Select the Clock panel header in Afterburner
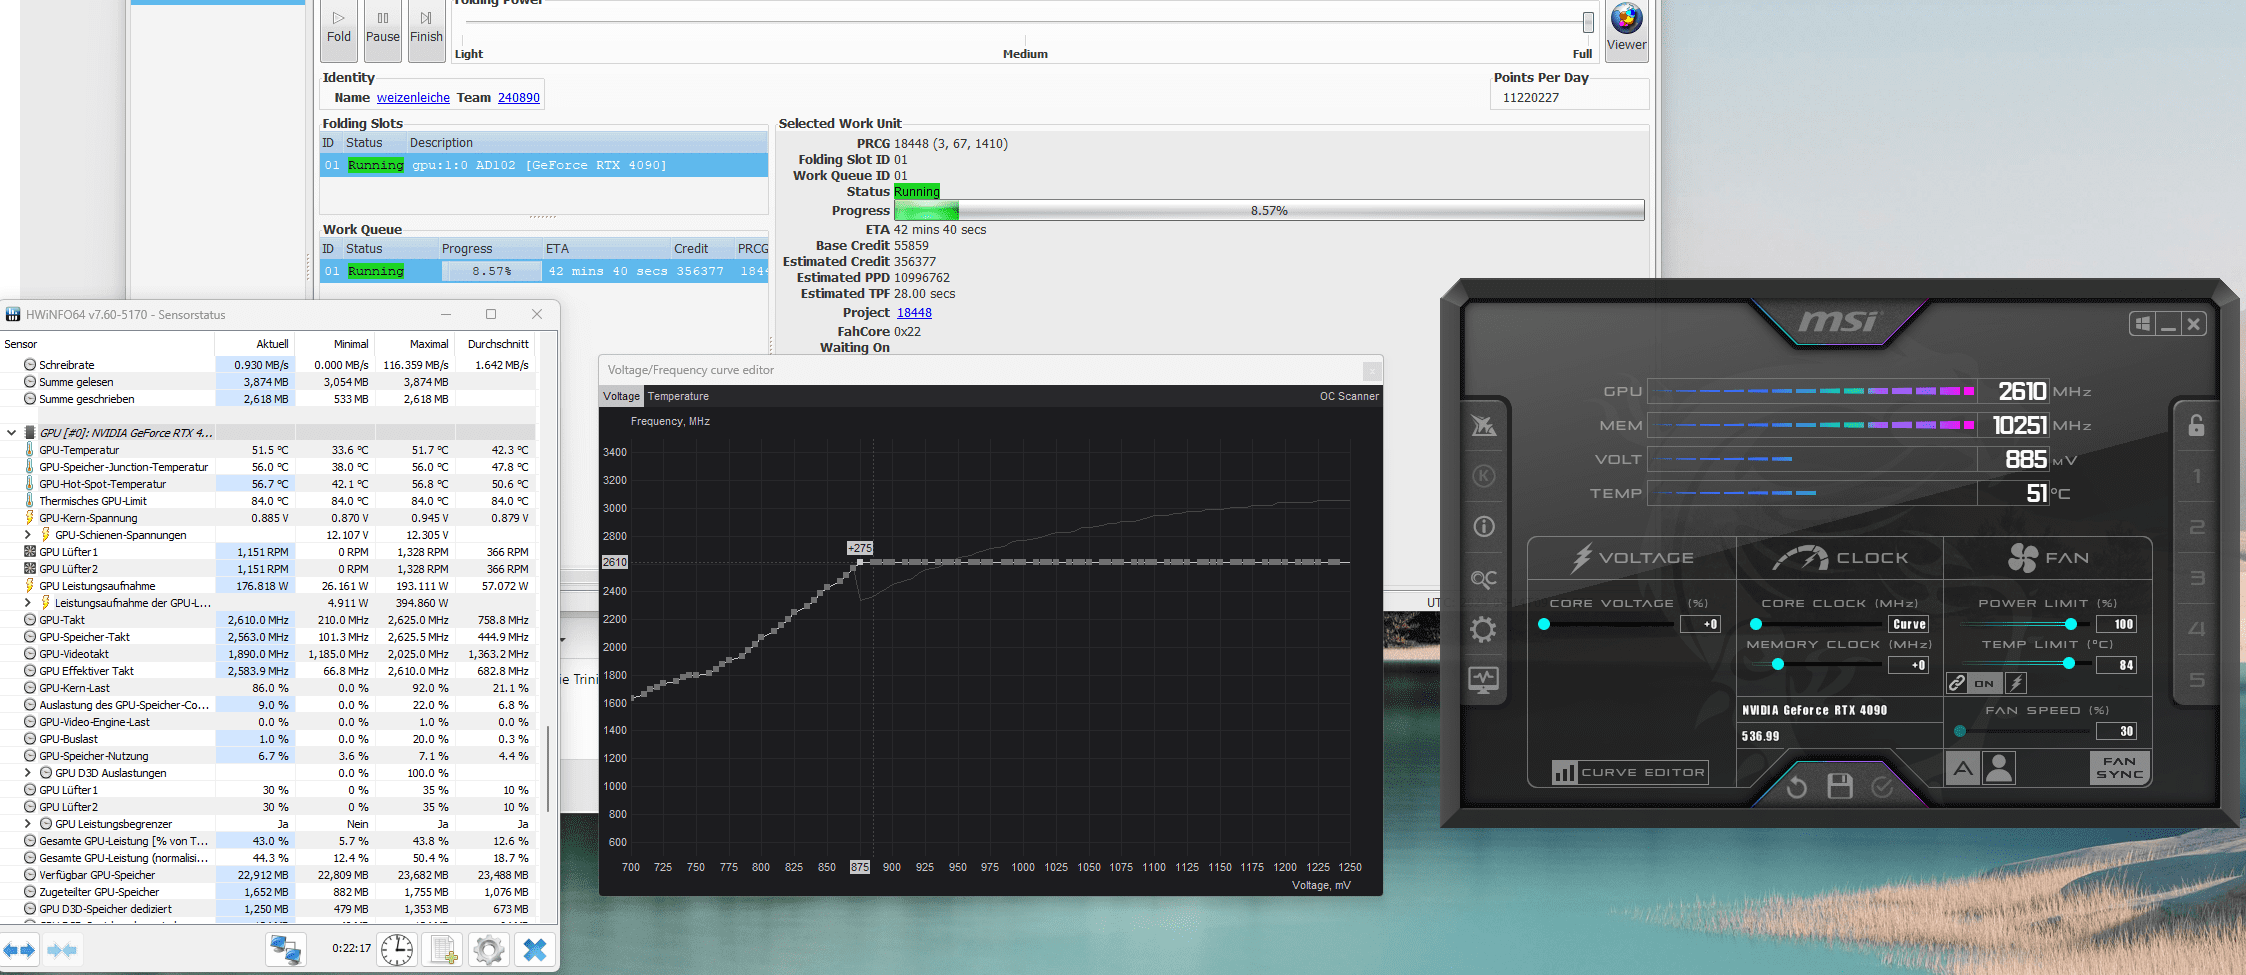 click(x=1840, y=558)
